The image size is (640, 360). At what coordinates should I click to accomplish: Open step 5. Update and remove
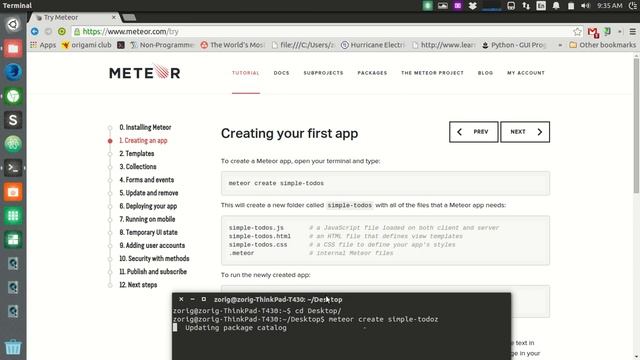click(149, 193)
